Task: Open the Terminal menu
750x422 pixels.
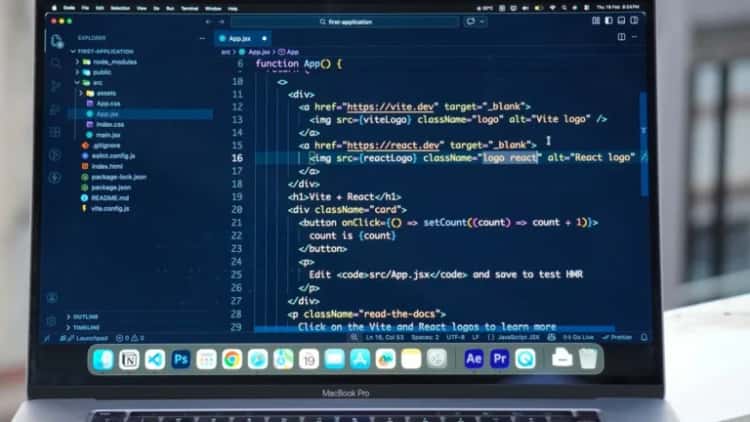Action: coord(189,8)
